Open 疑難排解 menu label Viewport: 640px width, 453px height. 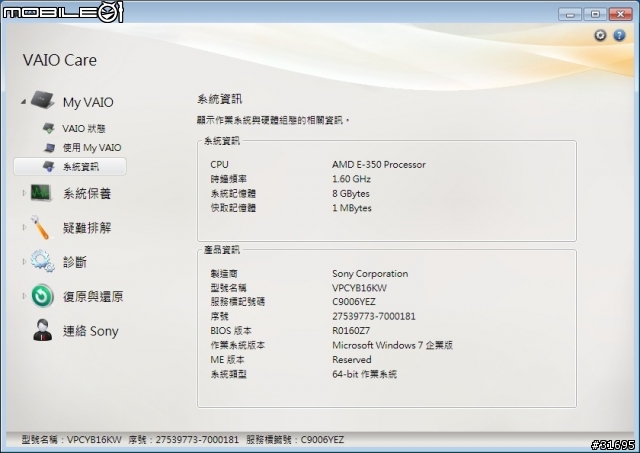coord(87,228)
